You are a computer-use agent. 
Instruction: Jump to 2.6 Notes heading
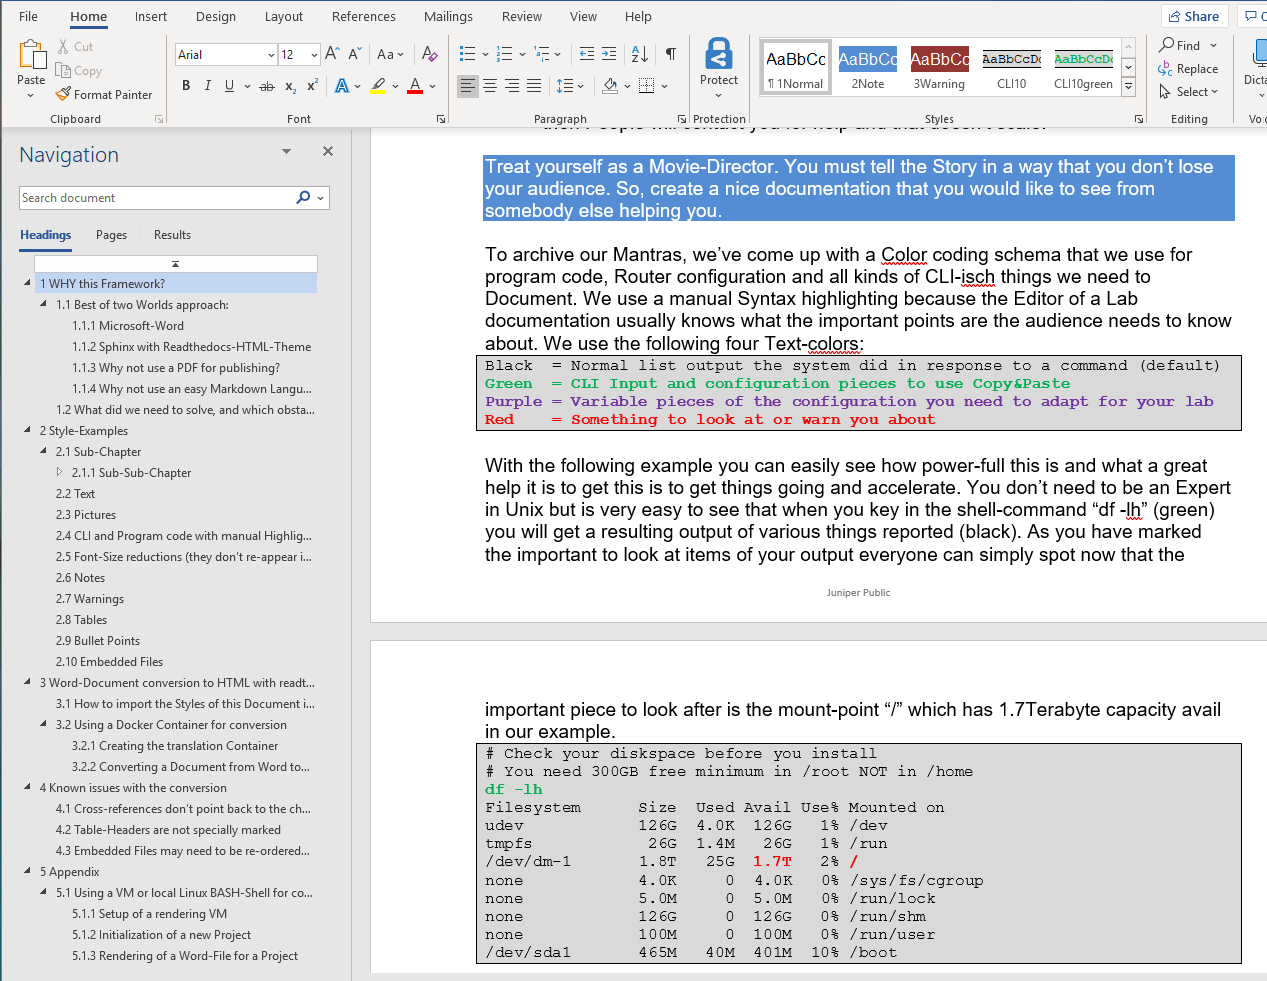80,577
